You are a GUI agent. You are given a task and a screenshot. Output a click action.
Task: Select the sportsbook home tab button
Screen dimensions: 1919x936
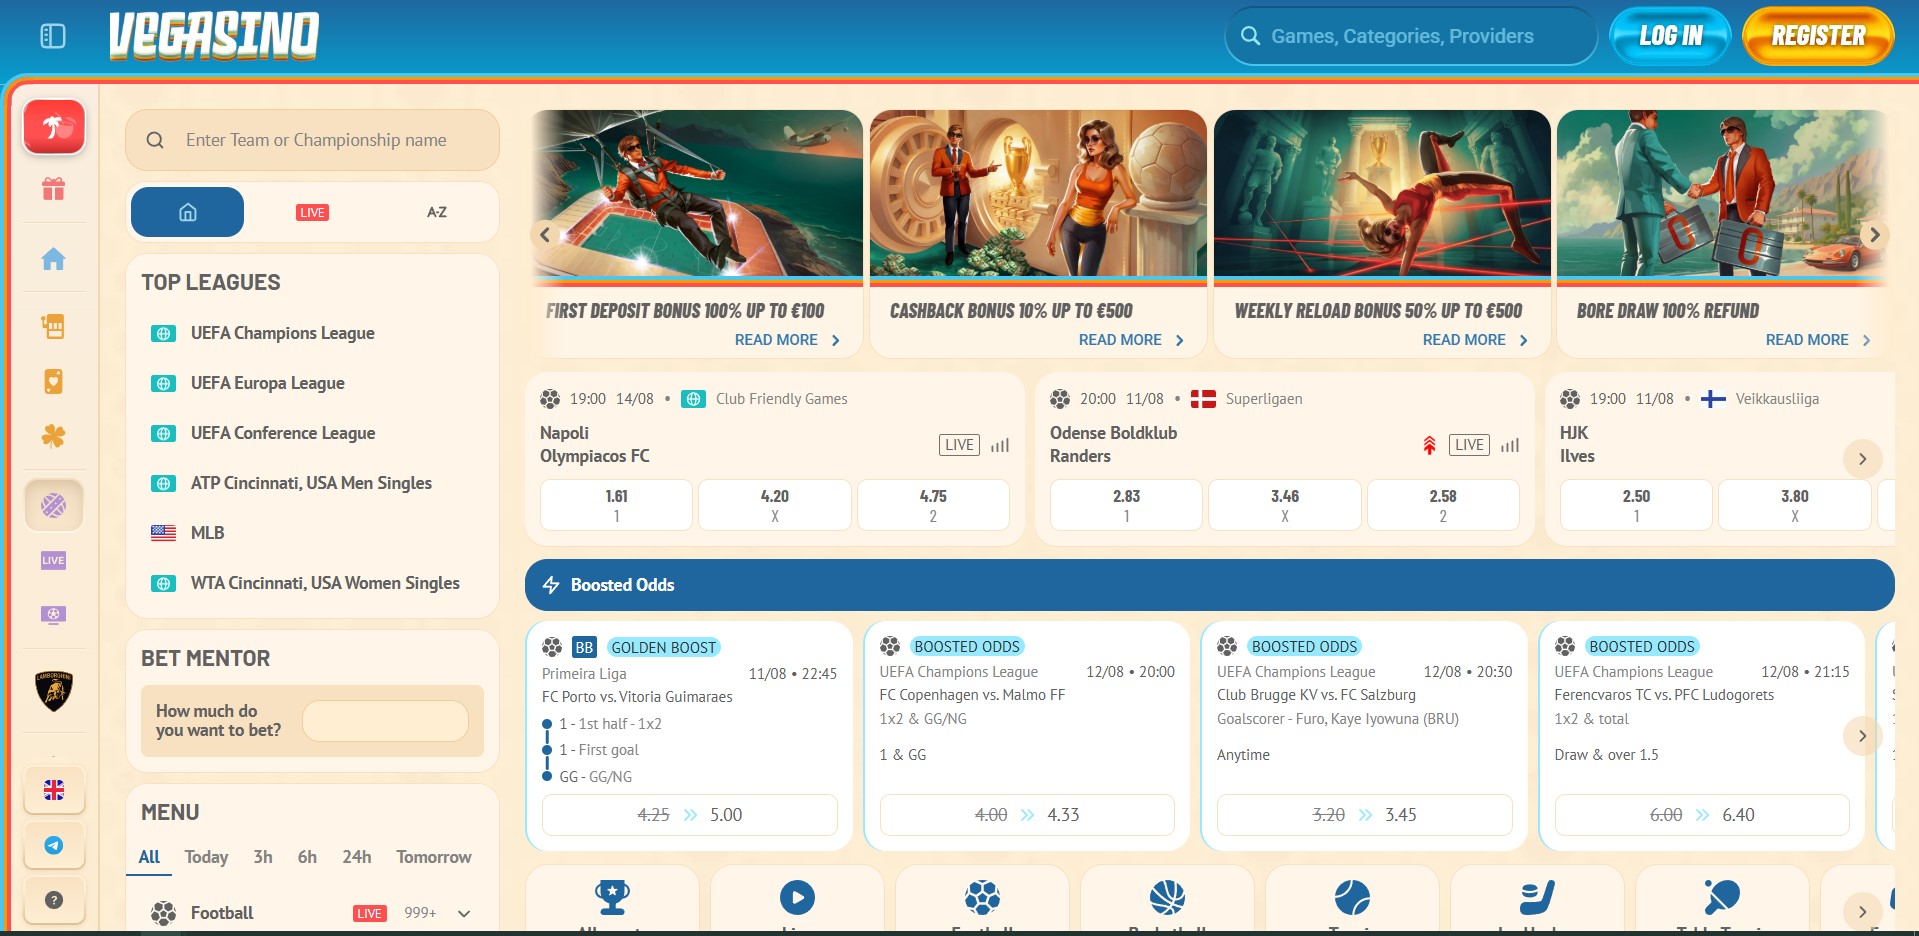pos(187,212)
